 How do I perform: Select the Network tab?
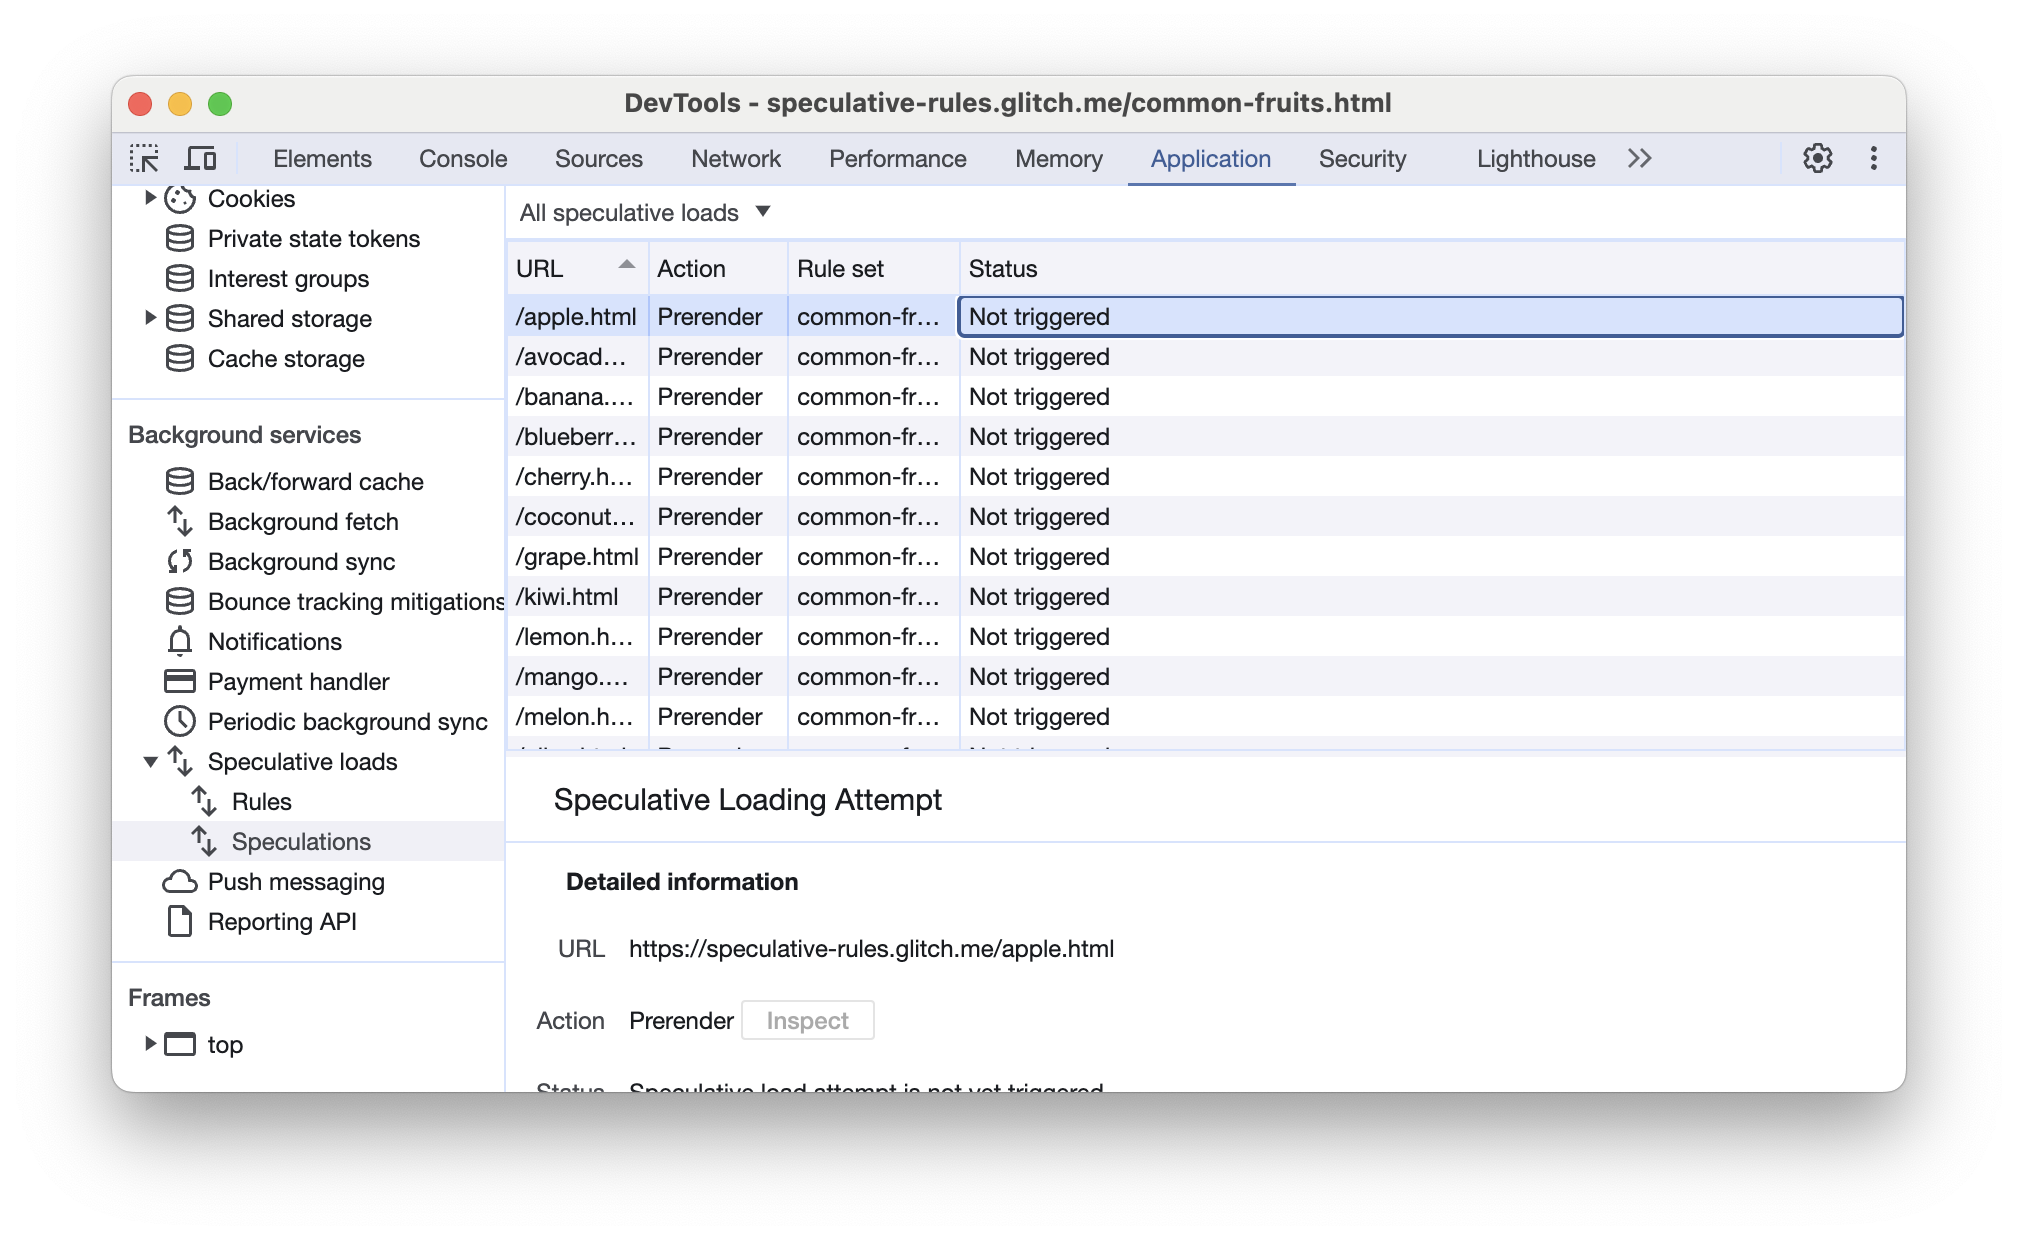(735, 159)
